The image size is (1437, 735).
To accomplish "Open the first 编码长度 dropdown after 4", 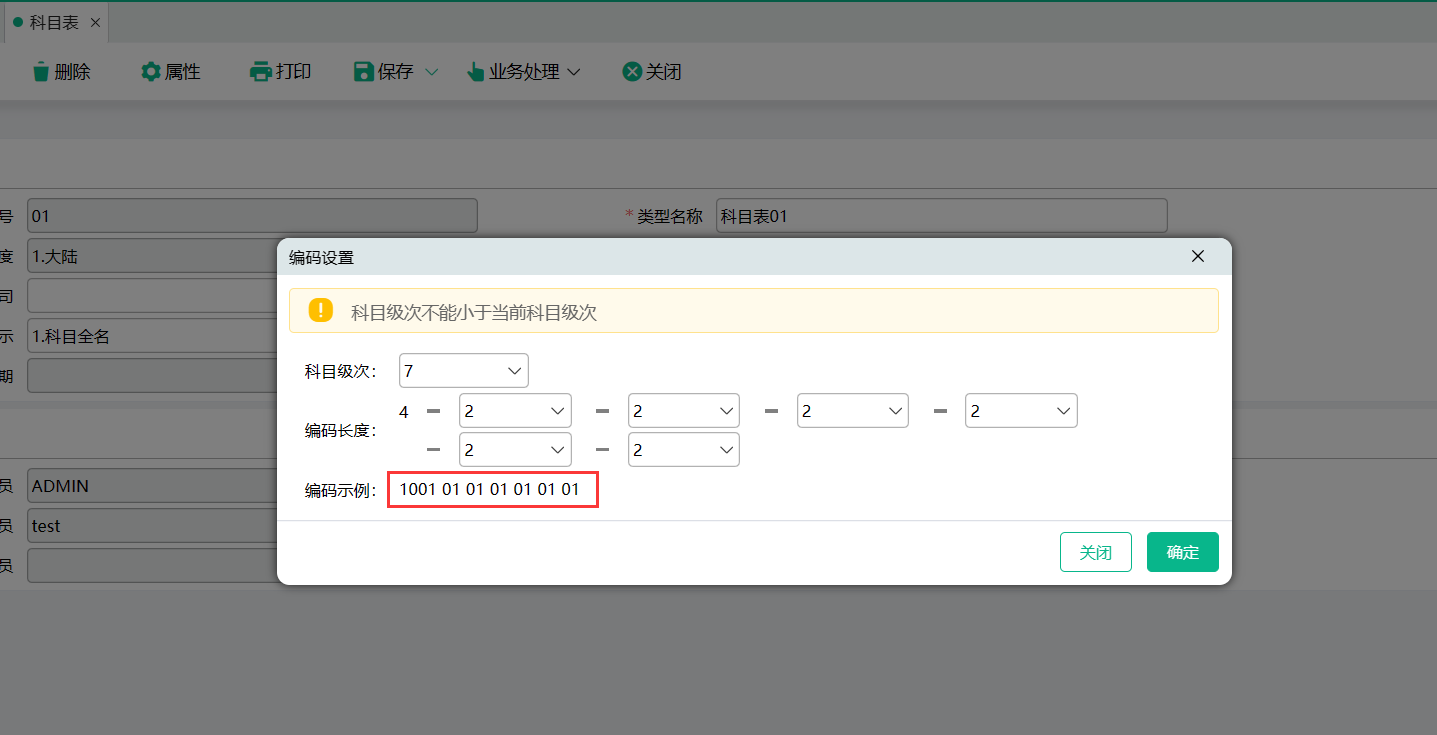I will coord(515,411).
